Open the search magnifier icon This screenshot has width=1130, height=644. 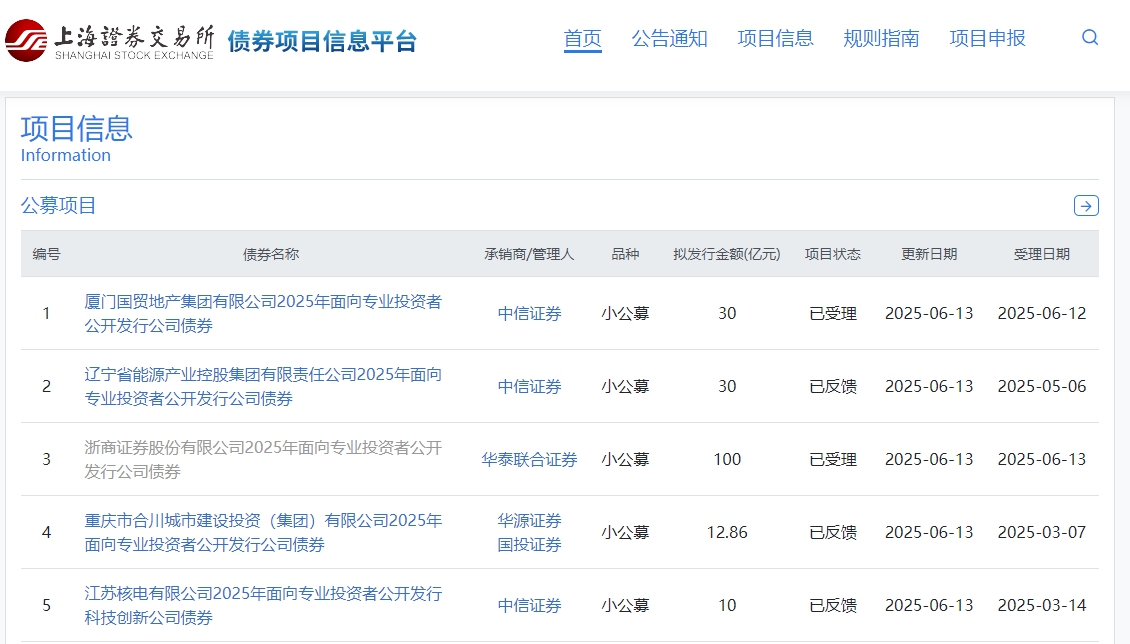pos(1090,37)
